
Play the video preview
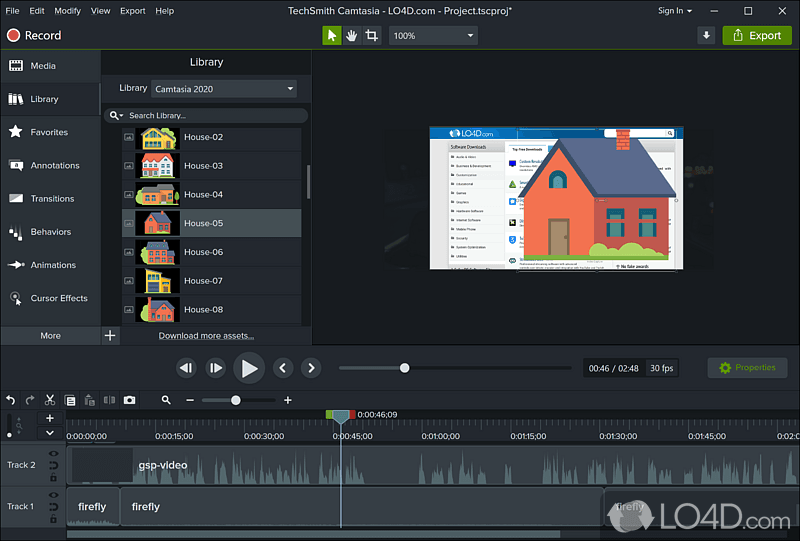(x=249, y=368)
